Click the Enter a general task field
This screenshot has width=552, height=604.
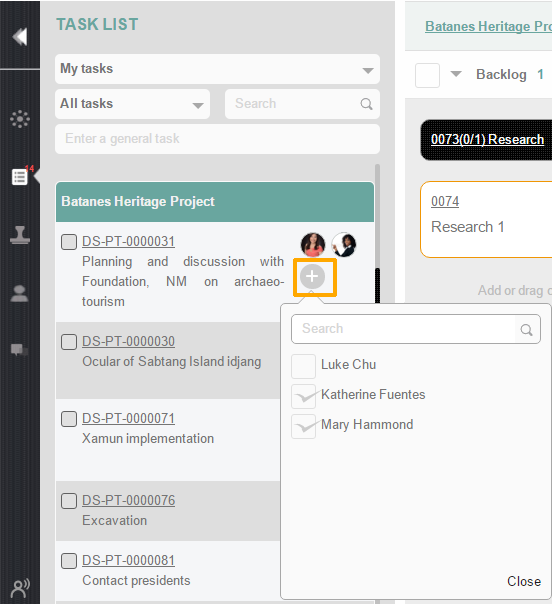pyautogui.click(x=218, y=139)
